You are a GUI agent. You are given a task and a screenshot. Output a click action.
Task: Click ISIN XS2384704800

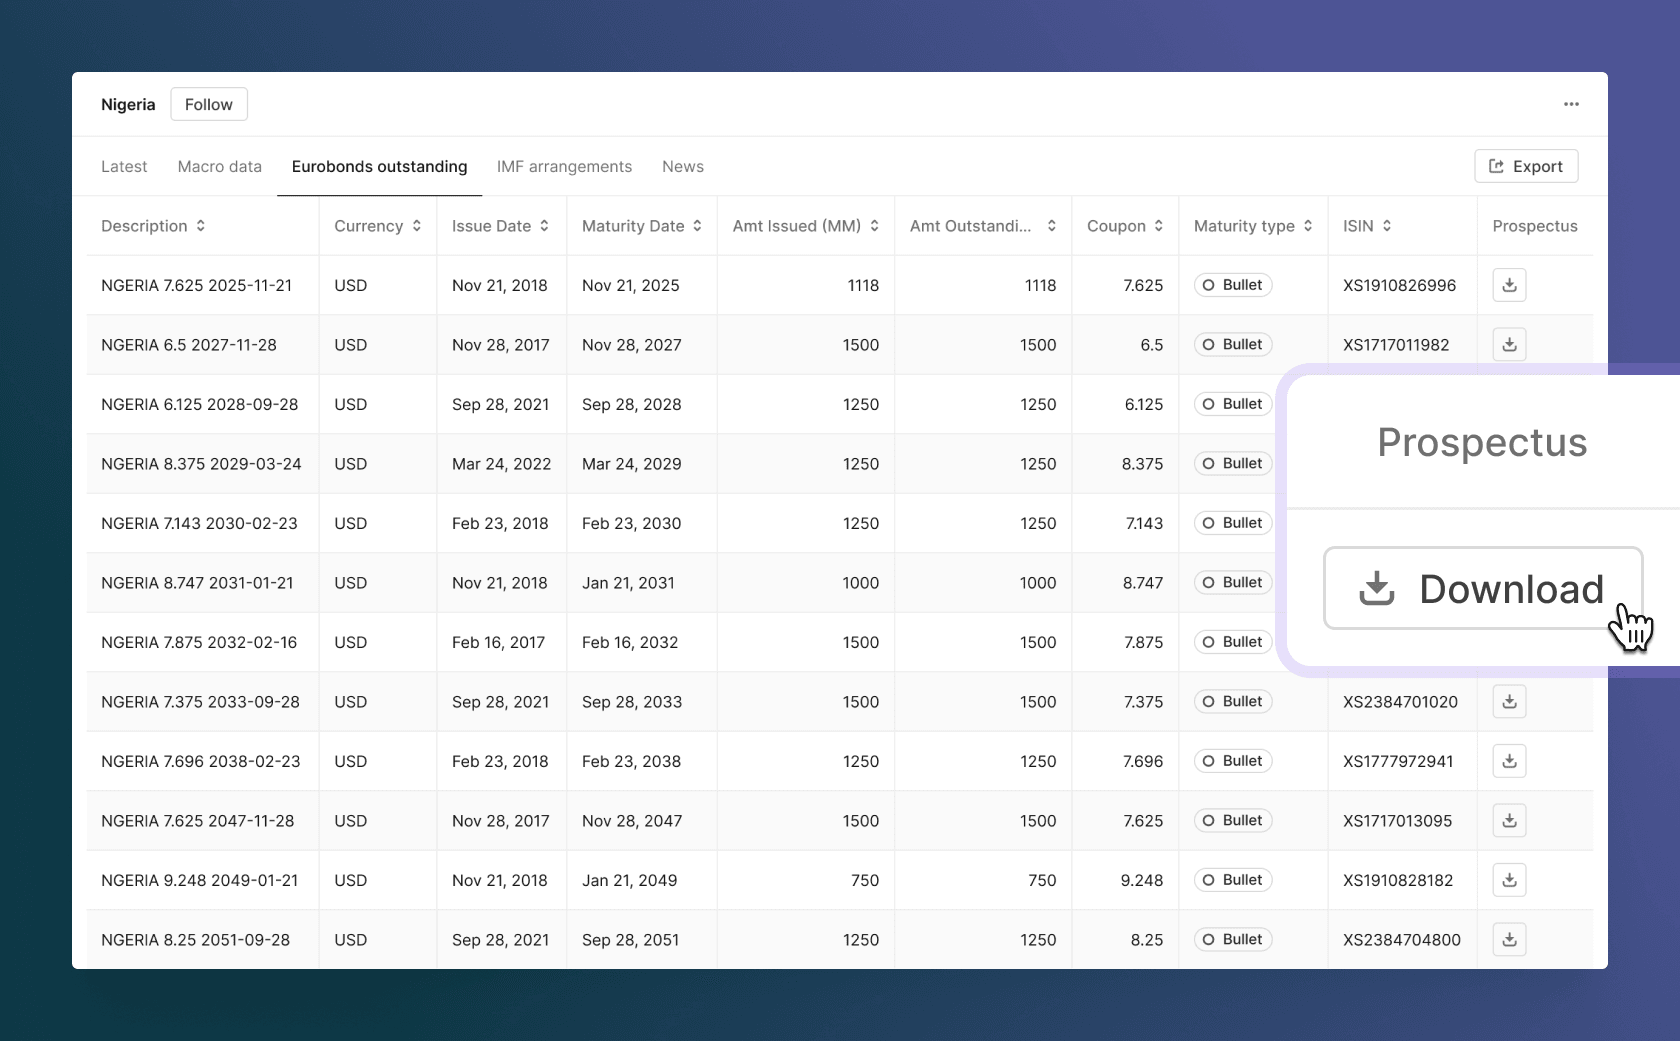[x=1402, y=939]
